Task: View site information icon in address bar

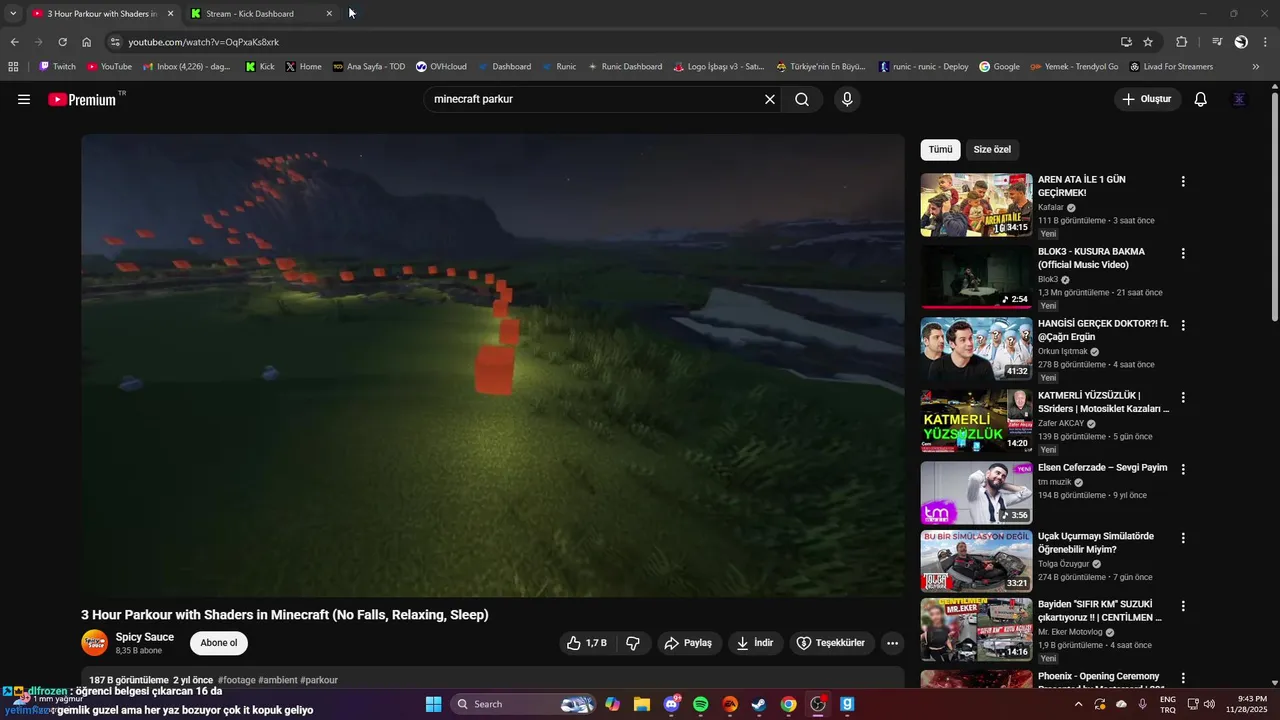Action: 115,42
